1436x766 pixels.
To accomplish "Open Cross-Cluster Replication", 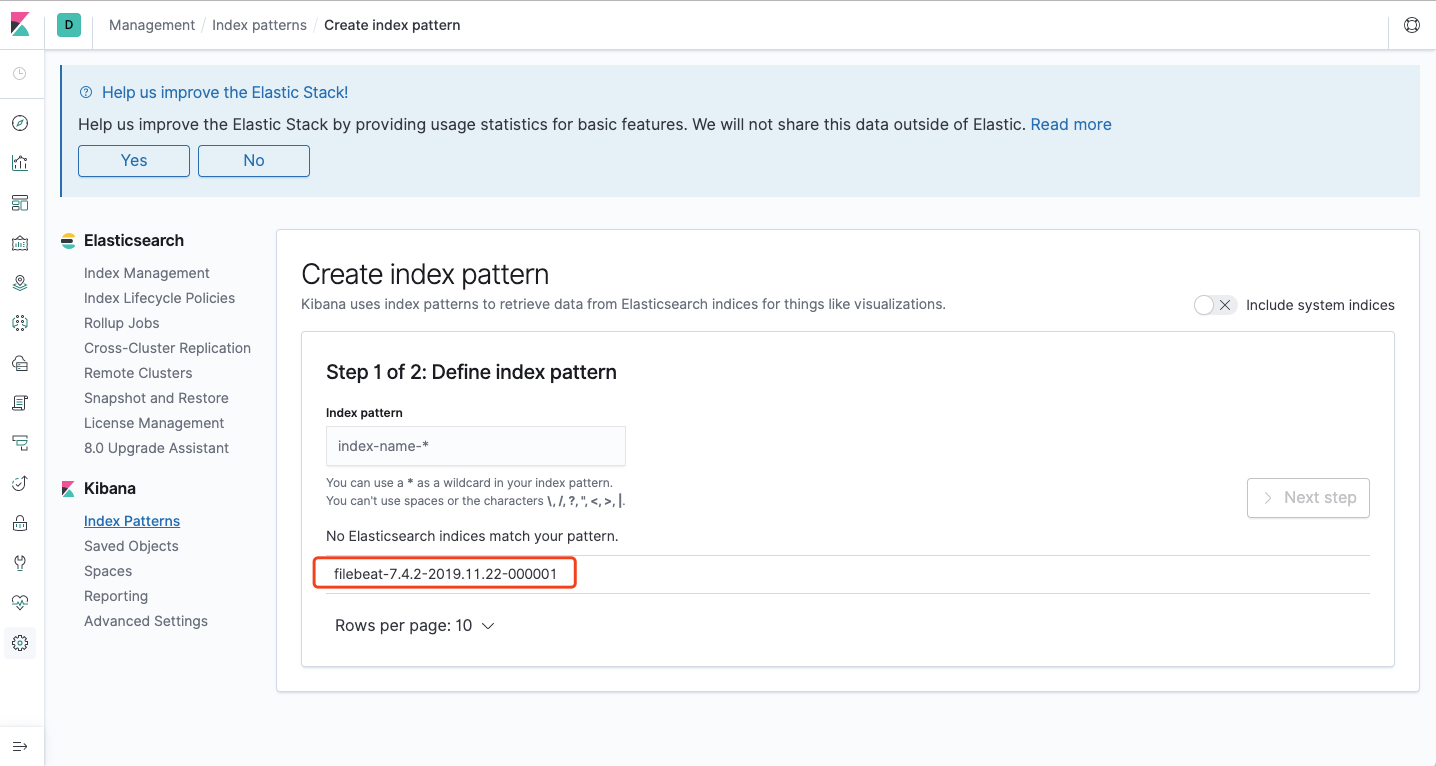I will click(168, 348).
